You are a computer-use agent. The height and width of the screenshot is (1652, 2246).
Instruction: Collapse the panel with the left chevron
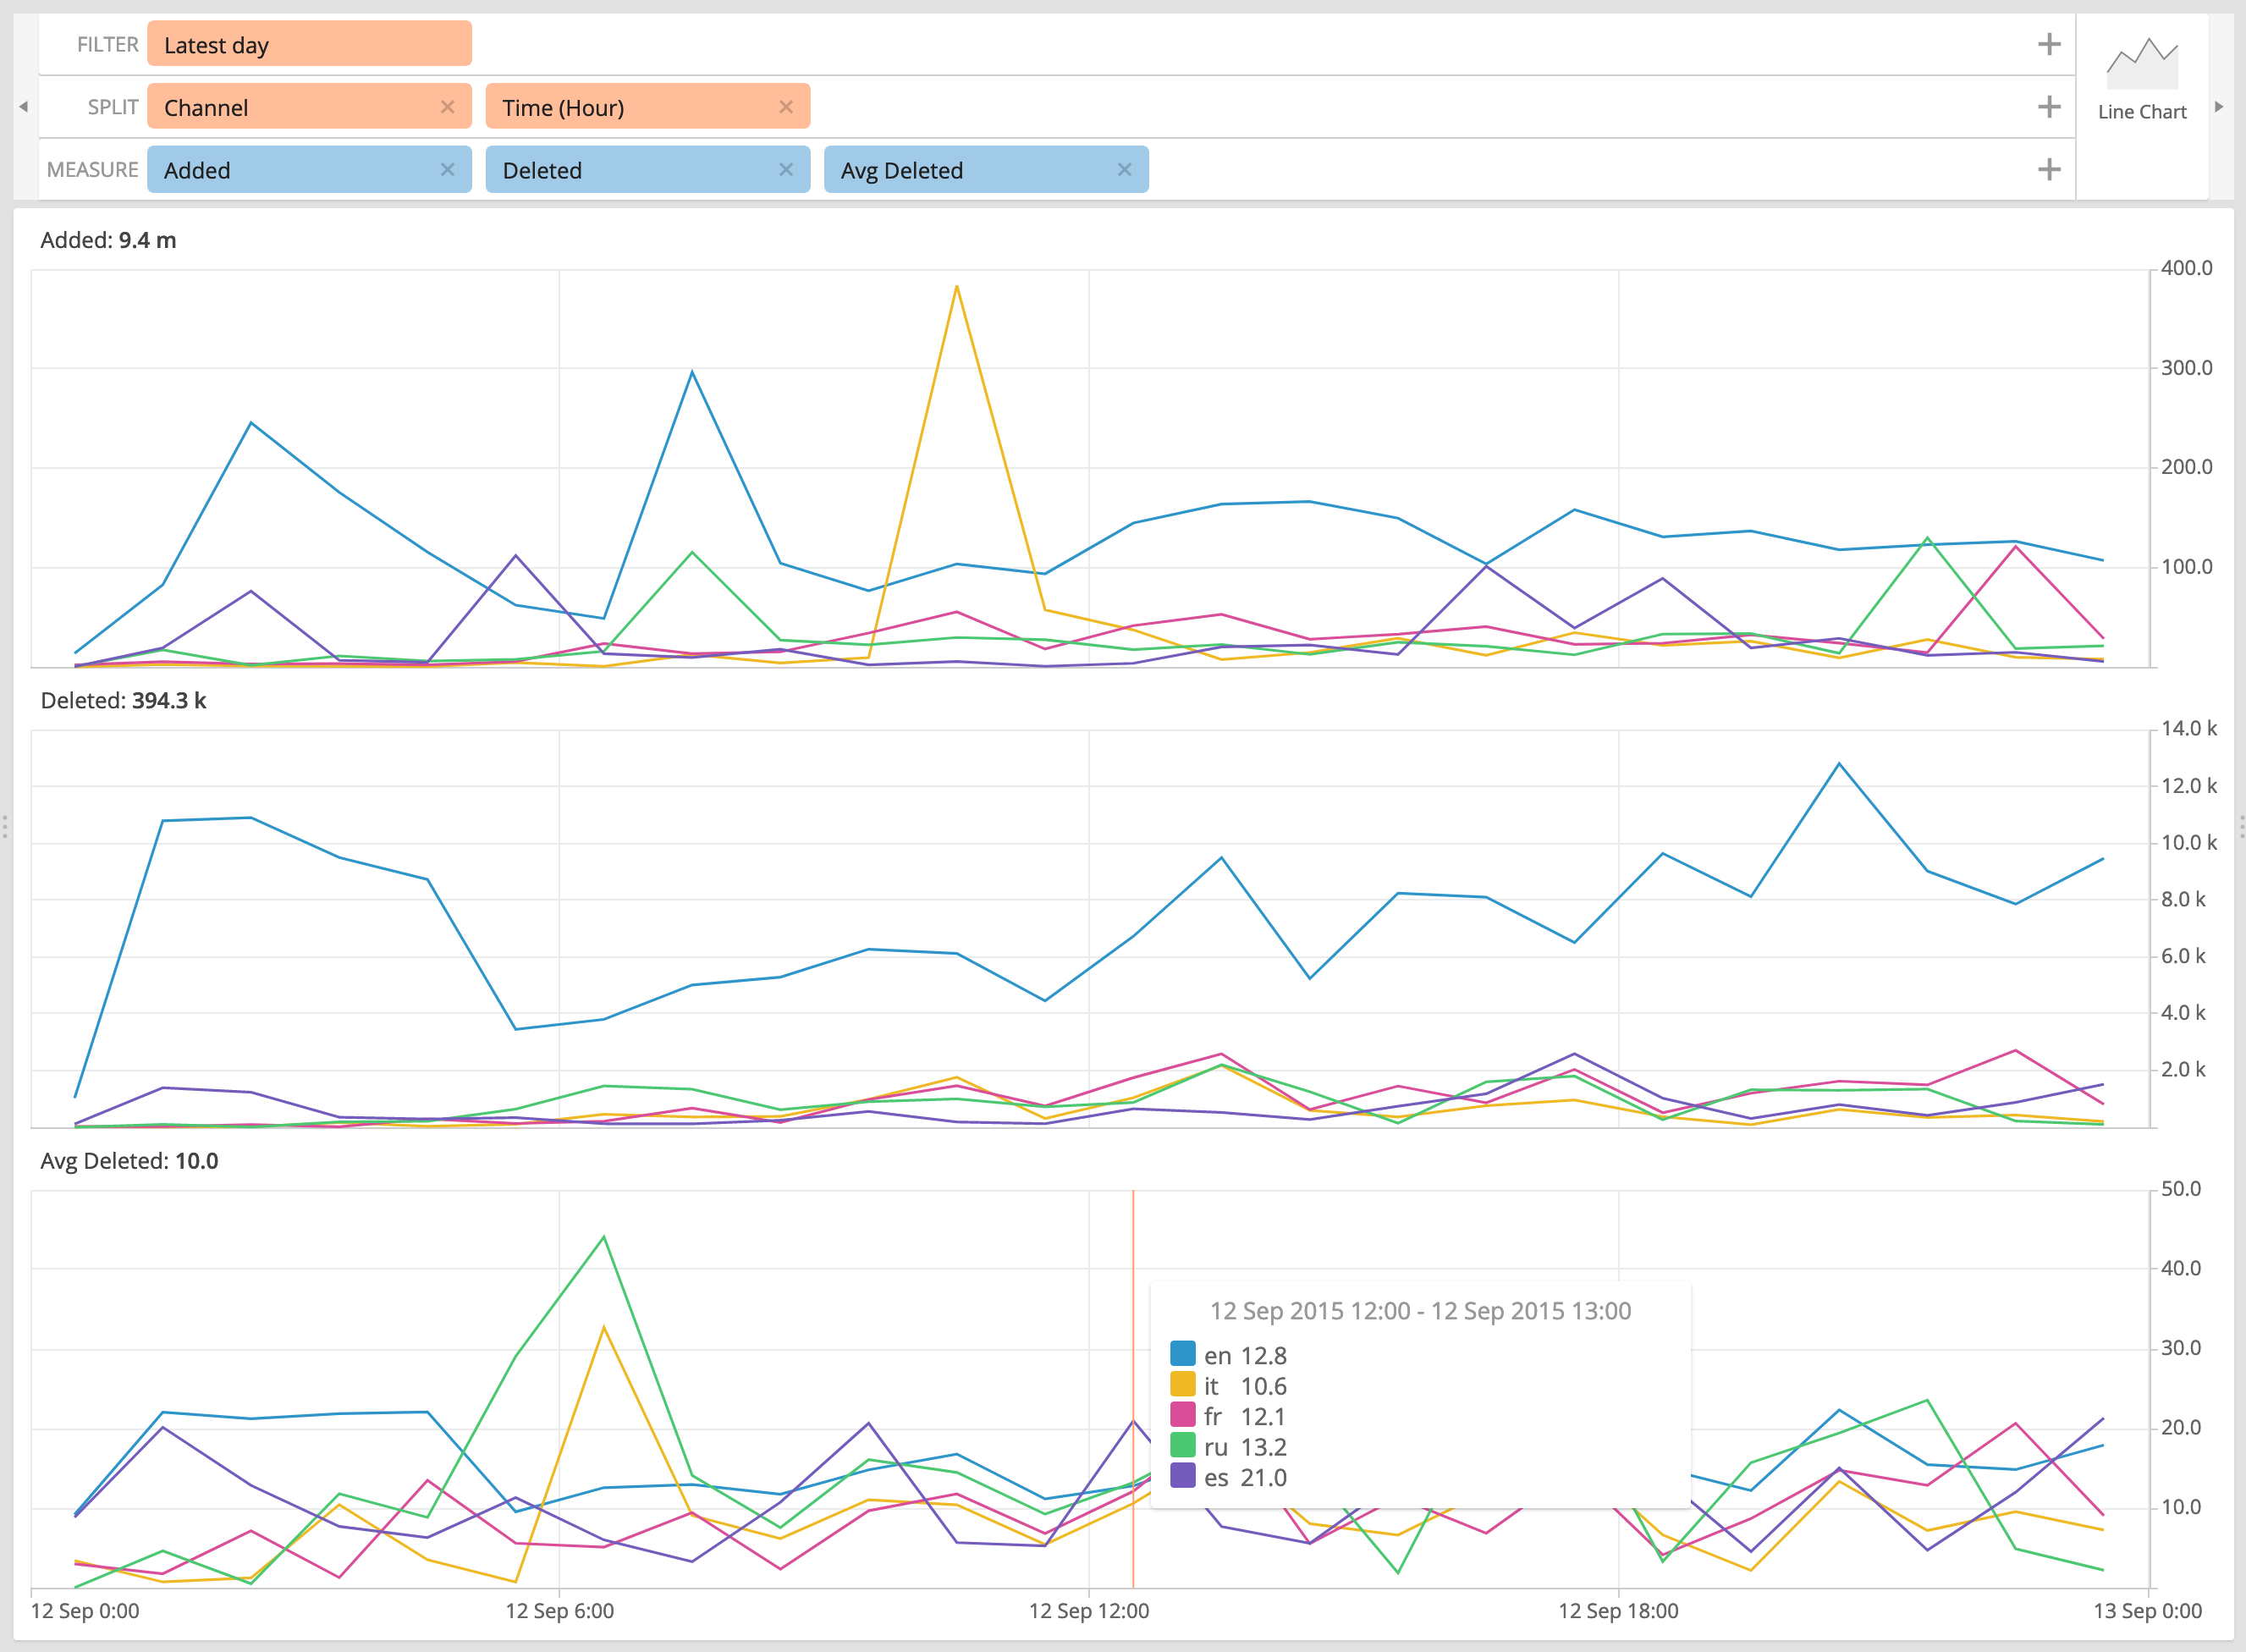pyautogui.click(x=22, y=106)
